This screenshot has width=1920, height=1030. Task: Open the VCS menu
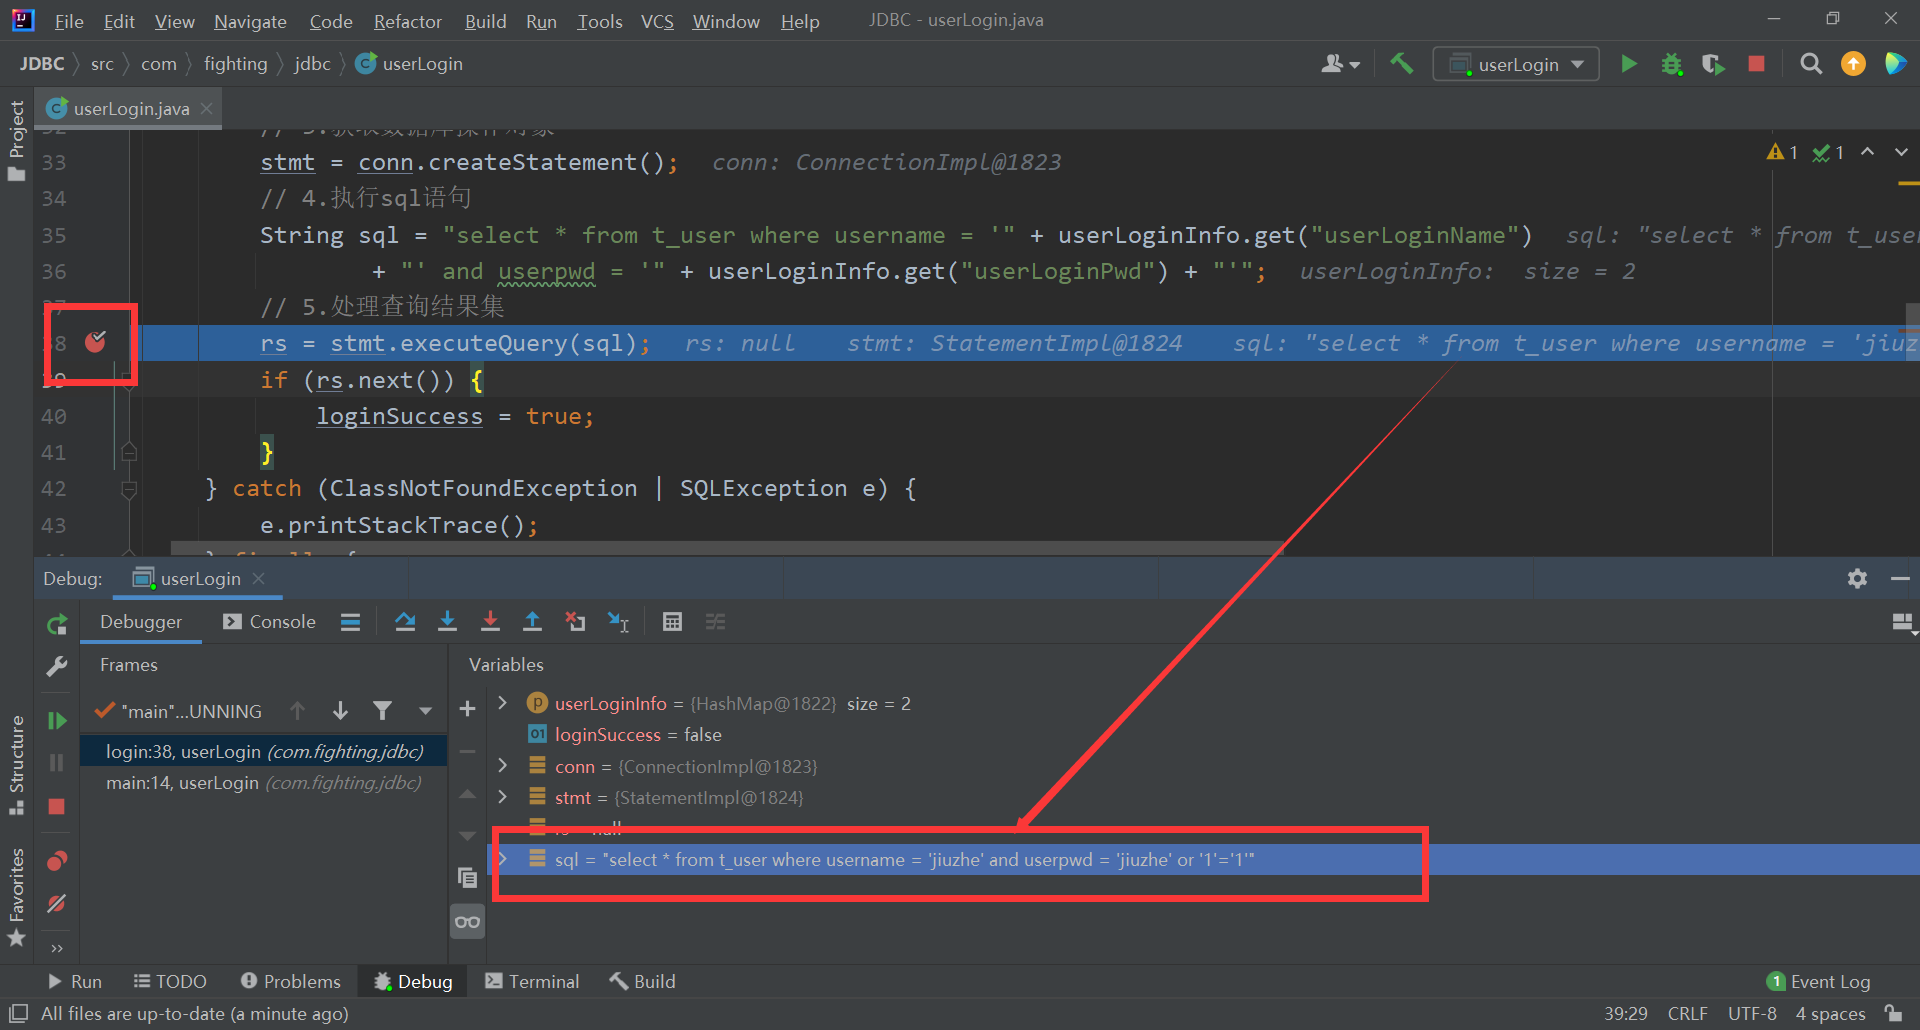657,21
